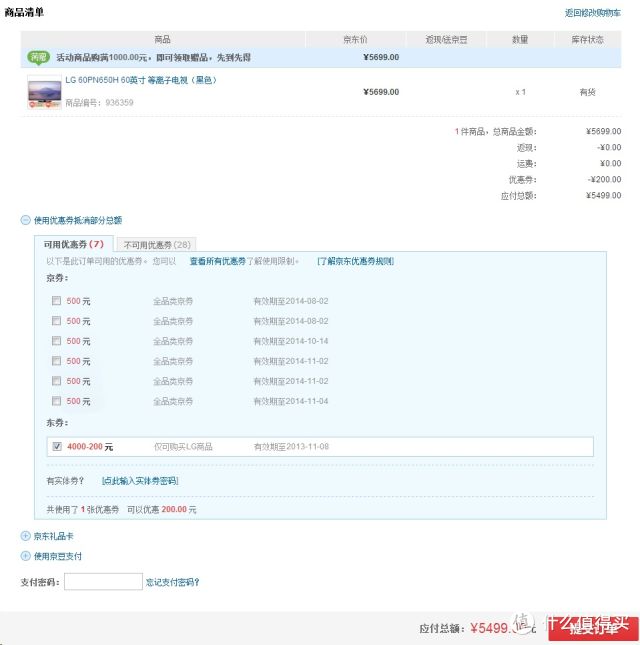Open the LG 60PN650H product title link
This screenshot has height=645, width=640.
pyautogui.click(x=141, y=80)
